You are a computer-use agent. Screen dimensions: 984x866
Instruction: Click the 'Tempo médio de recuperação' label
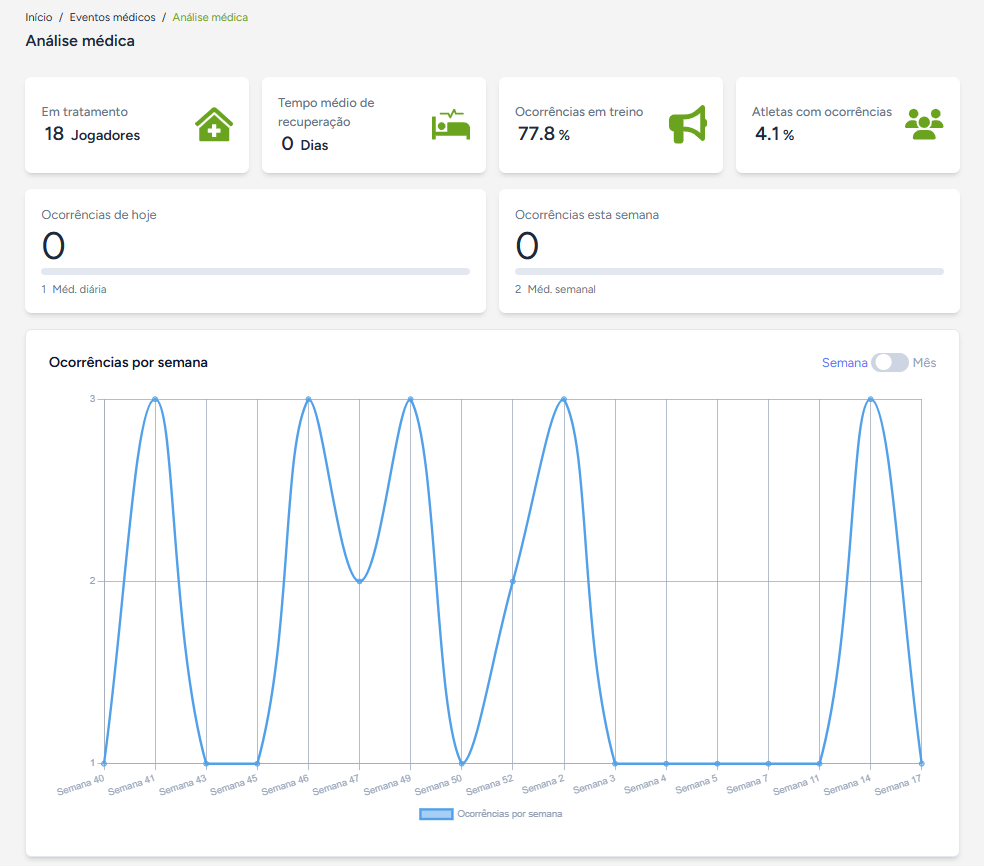(326, 112)
